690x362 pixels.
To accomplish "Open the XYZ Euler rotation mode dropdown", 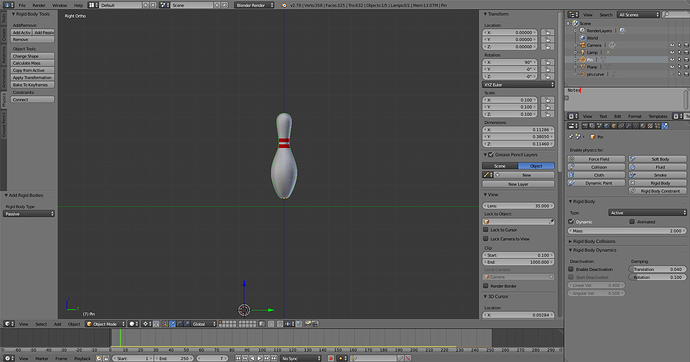I will click(518, 84).
